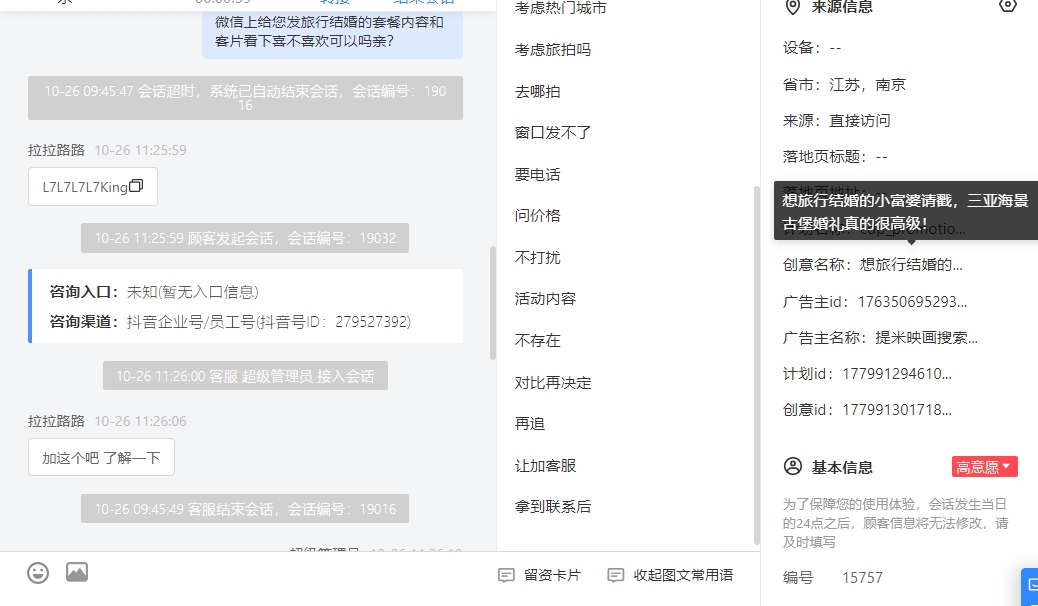Select quick reply 再追
The image size is (1038, 606).
(x=530, y=423)
